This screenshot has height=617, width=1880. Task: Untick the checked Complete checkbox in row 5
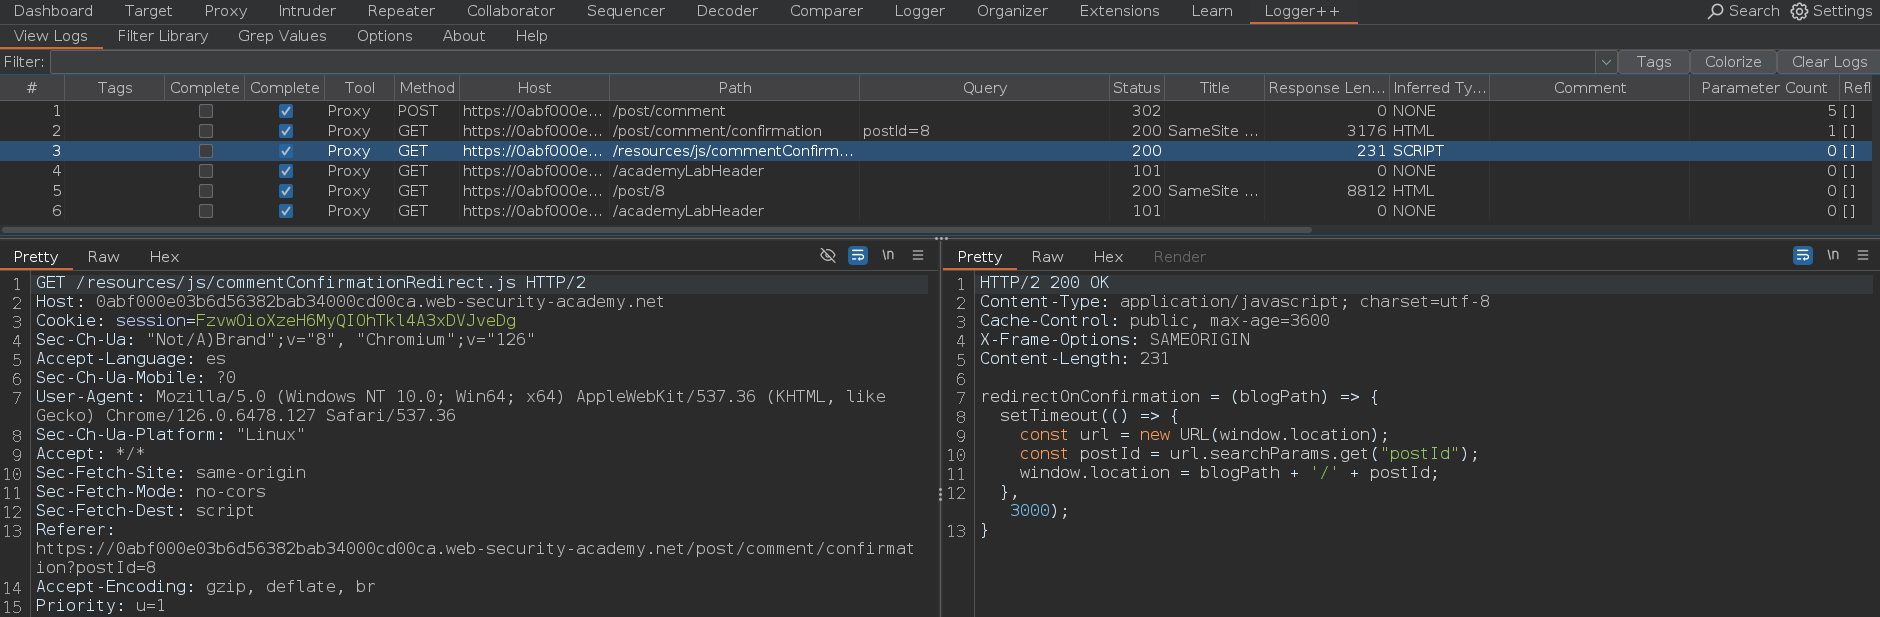click(286, 191)
